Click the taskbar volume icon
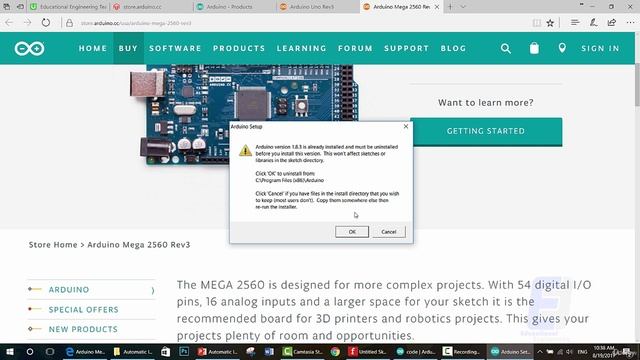Viewport: 640px width, 360px height. [569, 351]
